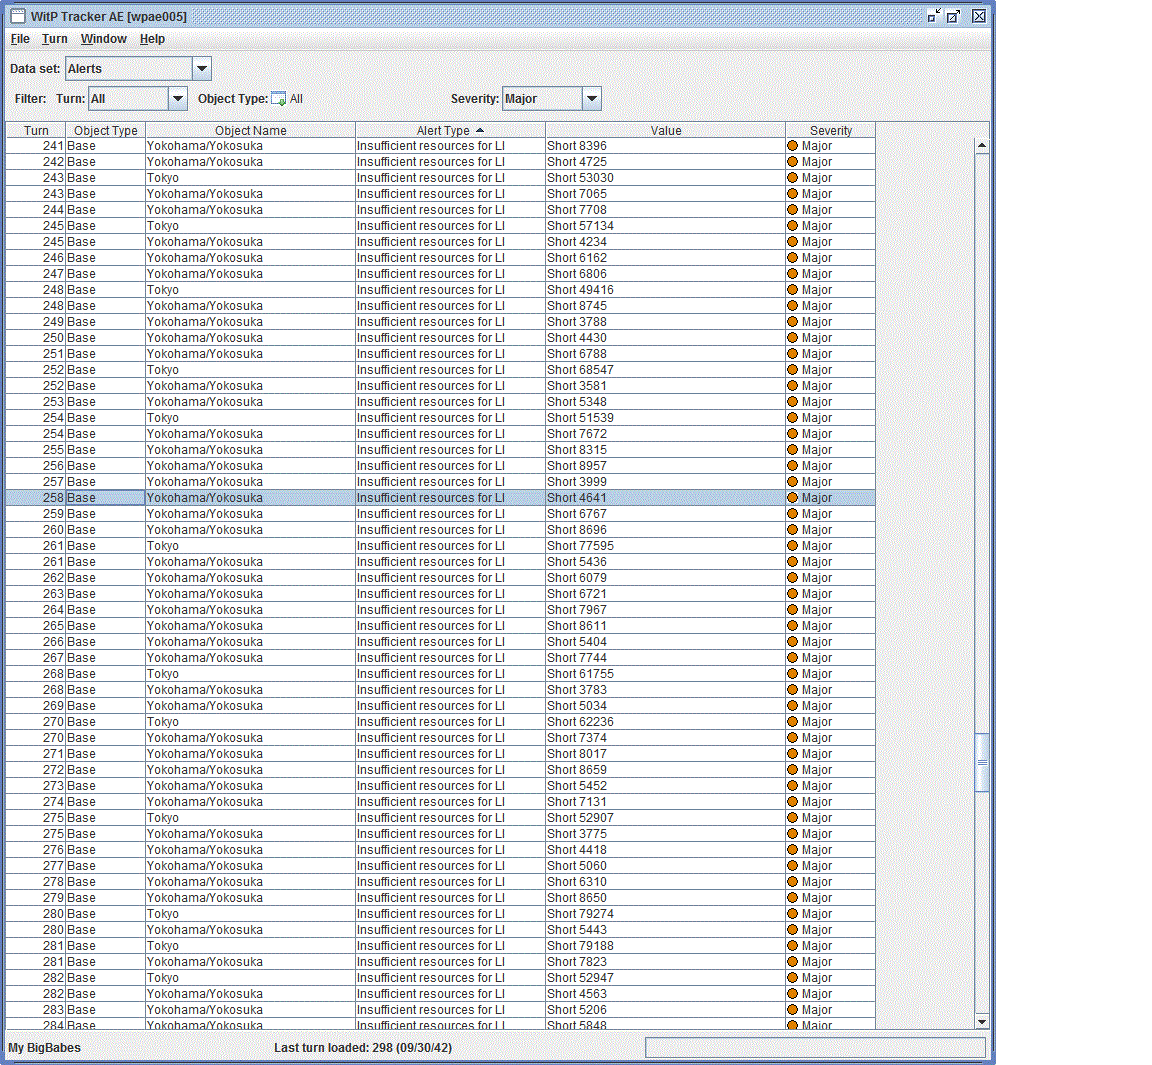Click the orange severity icon for Short 62236

793,722
